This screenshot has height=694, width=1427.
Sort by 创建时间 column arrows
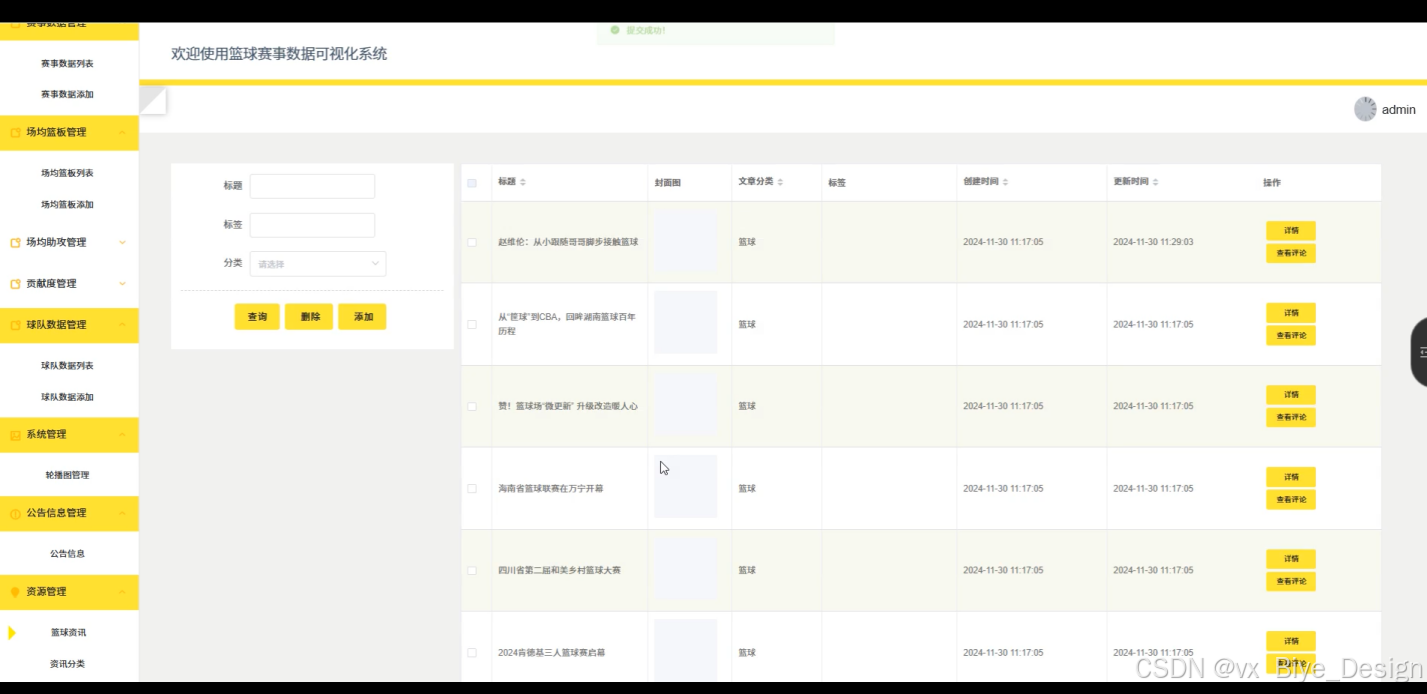click(x=1005, y=182)
